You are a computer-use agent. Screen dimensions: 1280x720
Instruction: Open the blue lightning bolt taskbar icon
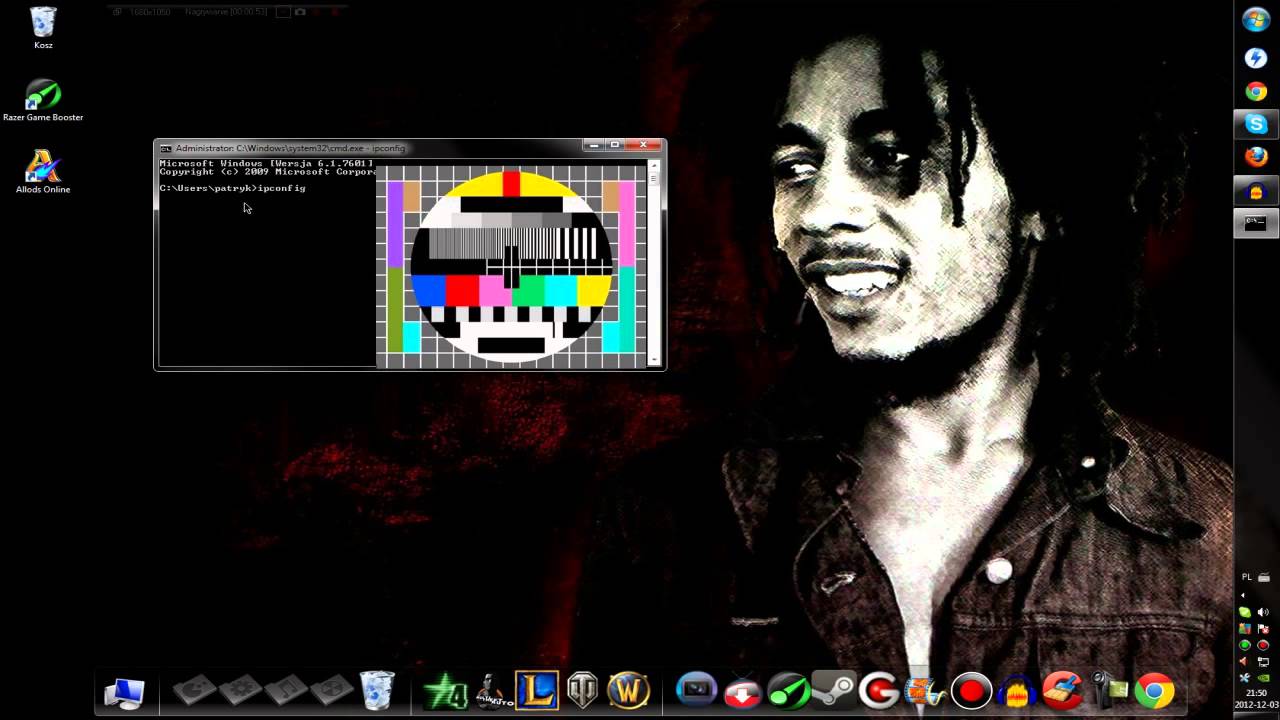1256,58
